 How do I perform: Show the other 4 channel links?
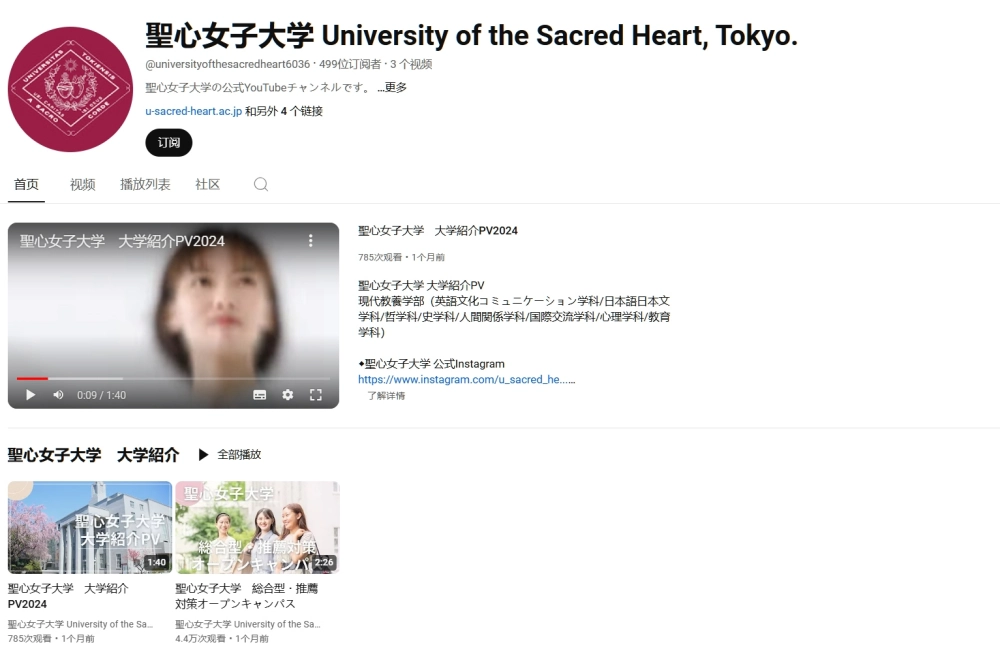[x=284, y=111]
